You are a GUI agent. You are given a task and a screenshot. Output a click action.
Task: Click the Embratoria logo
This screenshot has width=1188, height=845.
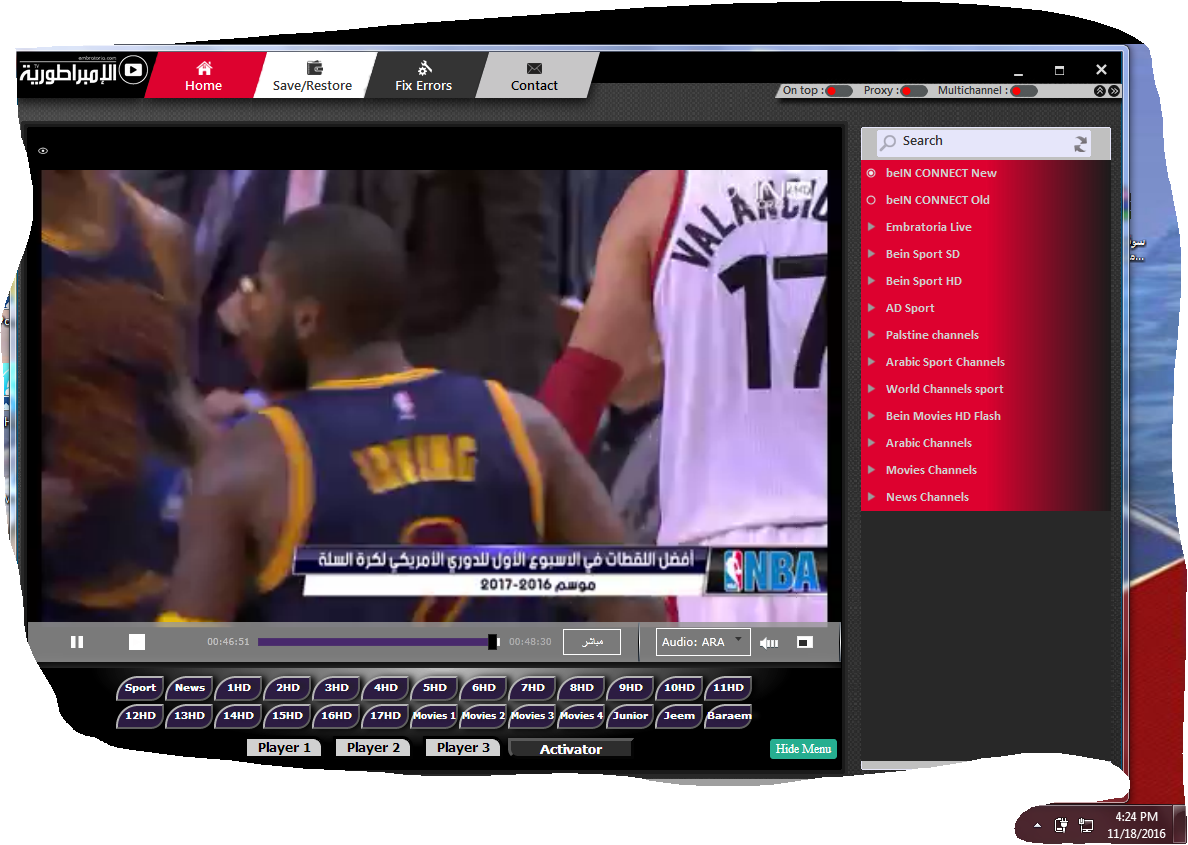tap(83, 72)
